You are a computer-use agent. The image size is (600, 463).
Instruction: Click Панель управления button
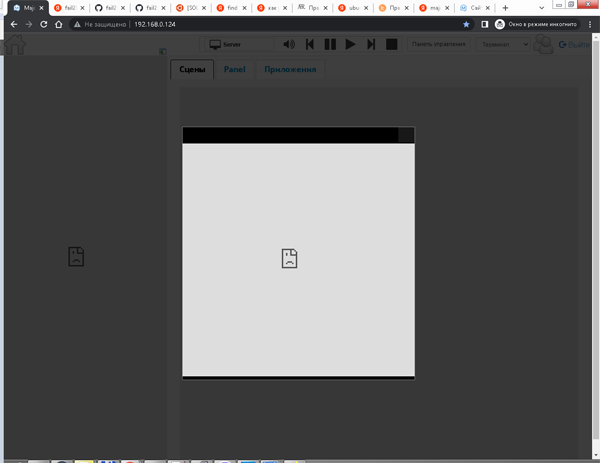point(438,44)
